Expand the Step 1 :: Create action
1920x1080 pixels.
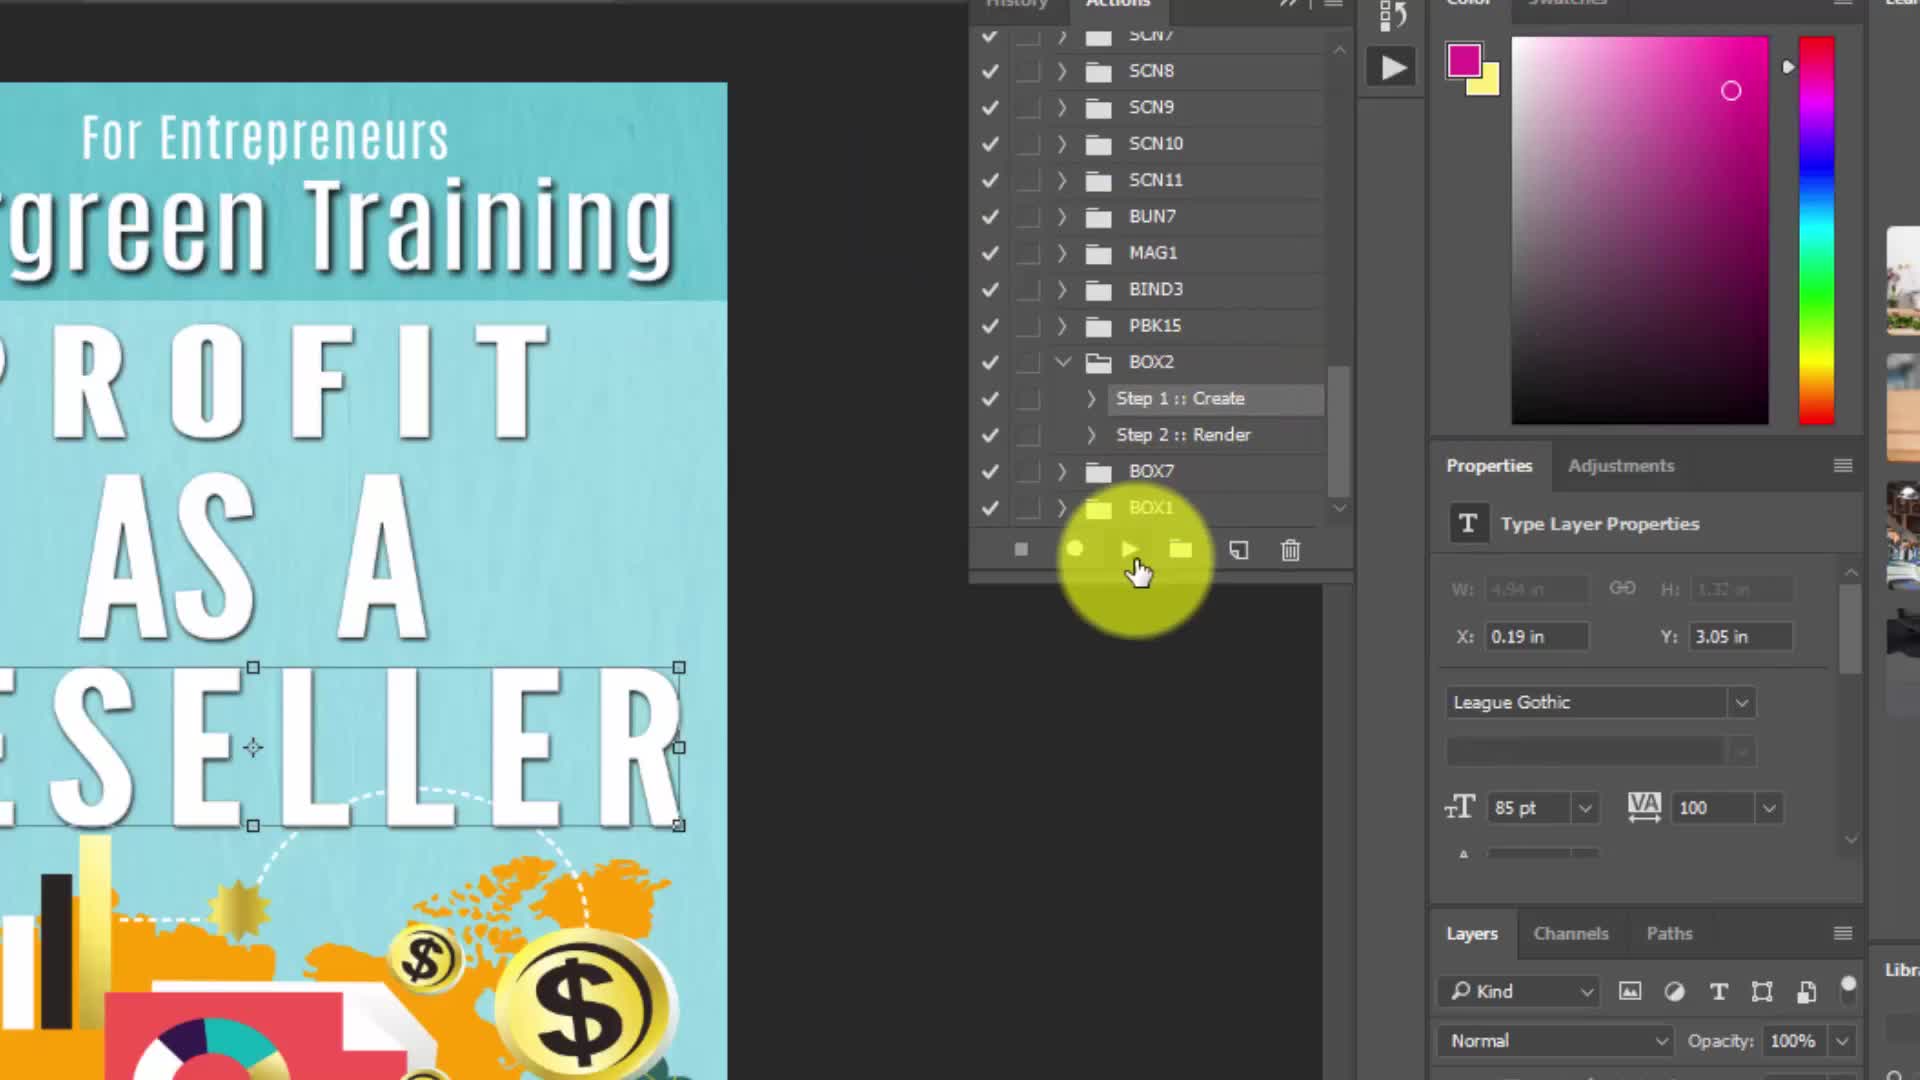[x=1091, y=398]
